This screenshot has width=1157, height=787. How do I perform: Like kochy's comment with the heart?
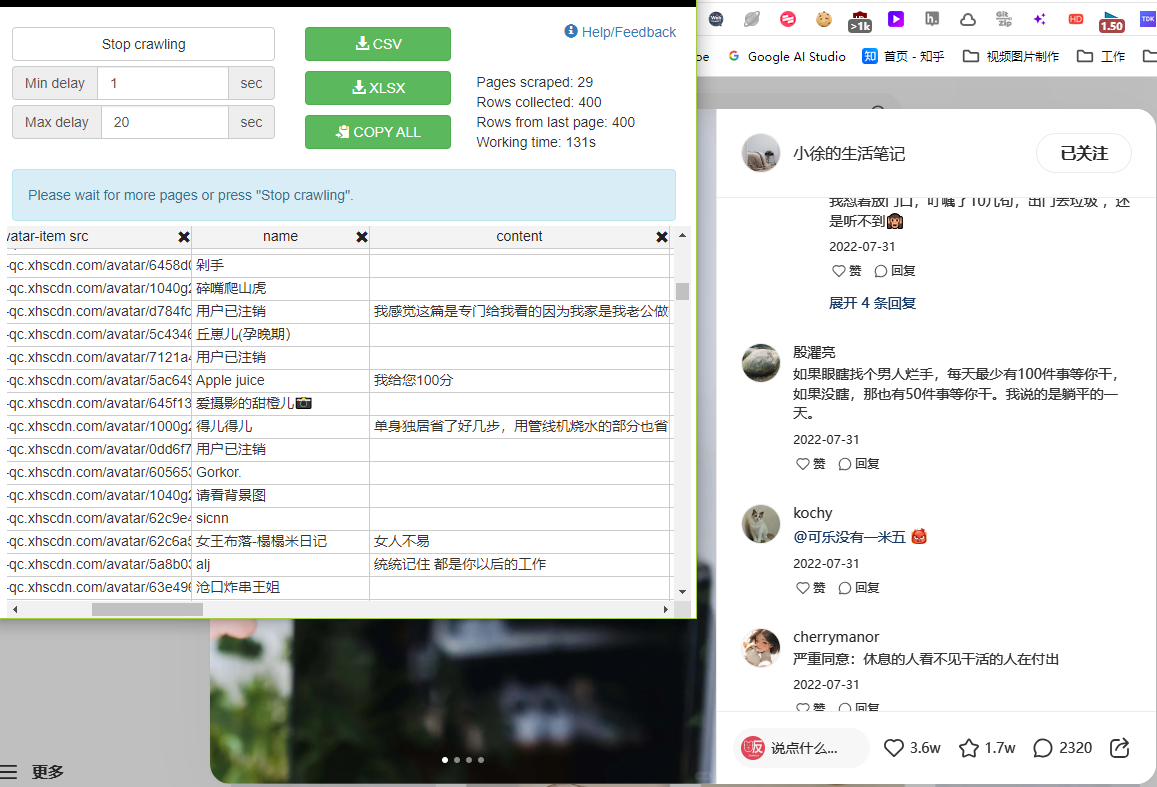pos(802,588)
